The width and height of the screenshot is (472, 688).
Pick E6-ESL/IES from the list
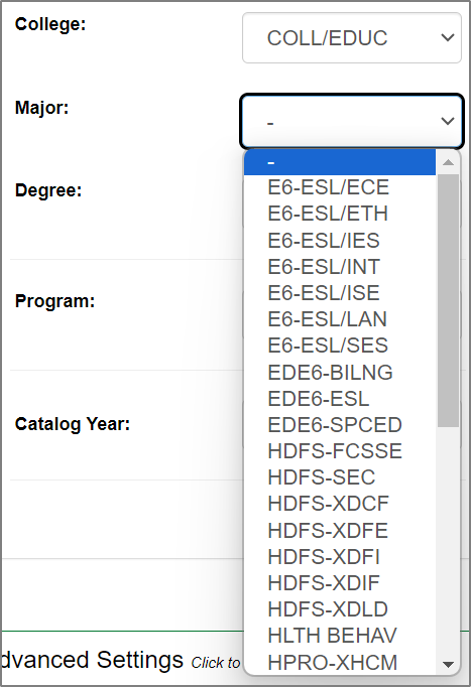340,240
